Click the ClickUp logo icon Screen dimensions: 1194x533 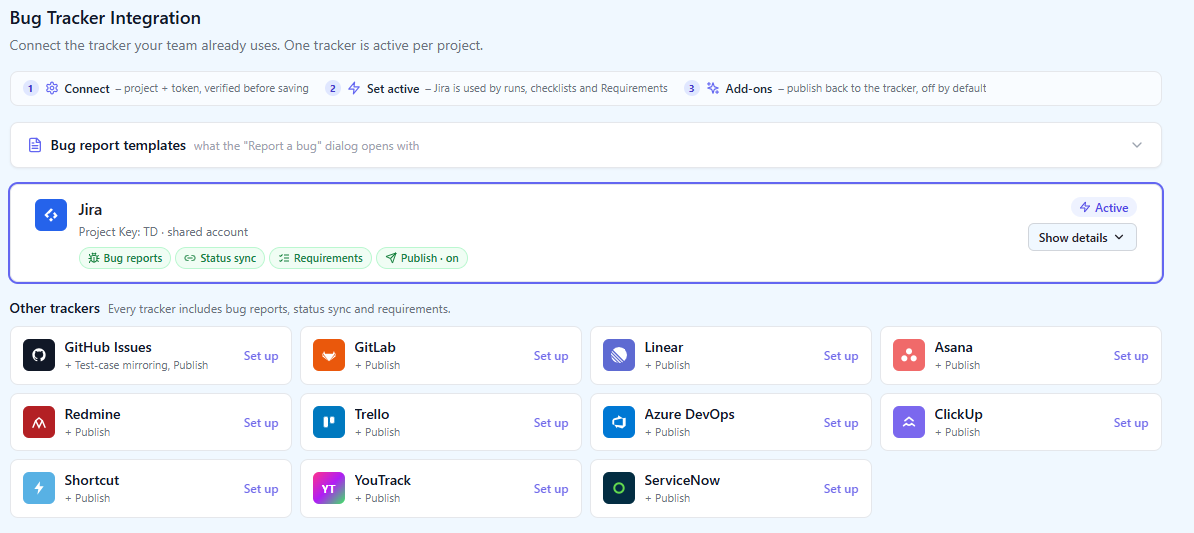(909, 422)
